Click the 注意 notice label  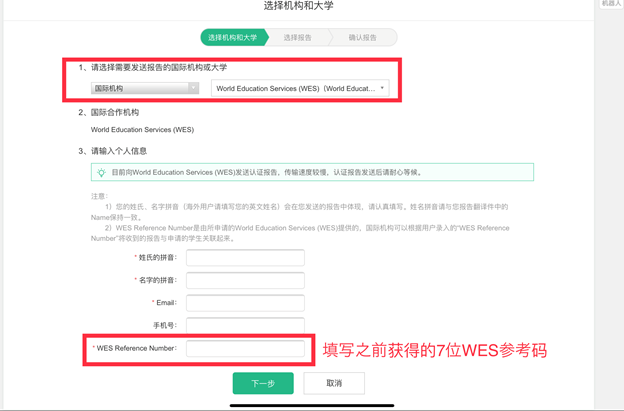point(99,196)
